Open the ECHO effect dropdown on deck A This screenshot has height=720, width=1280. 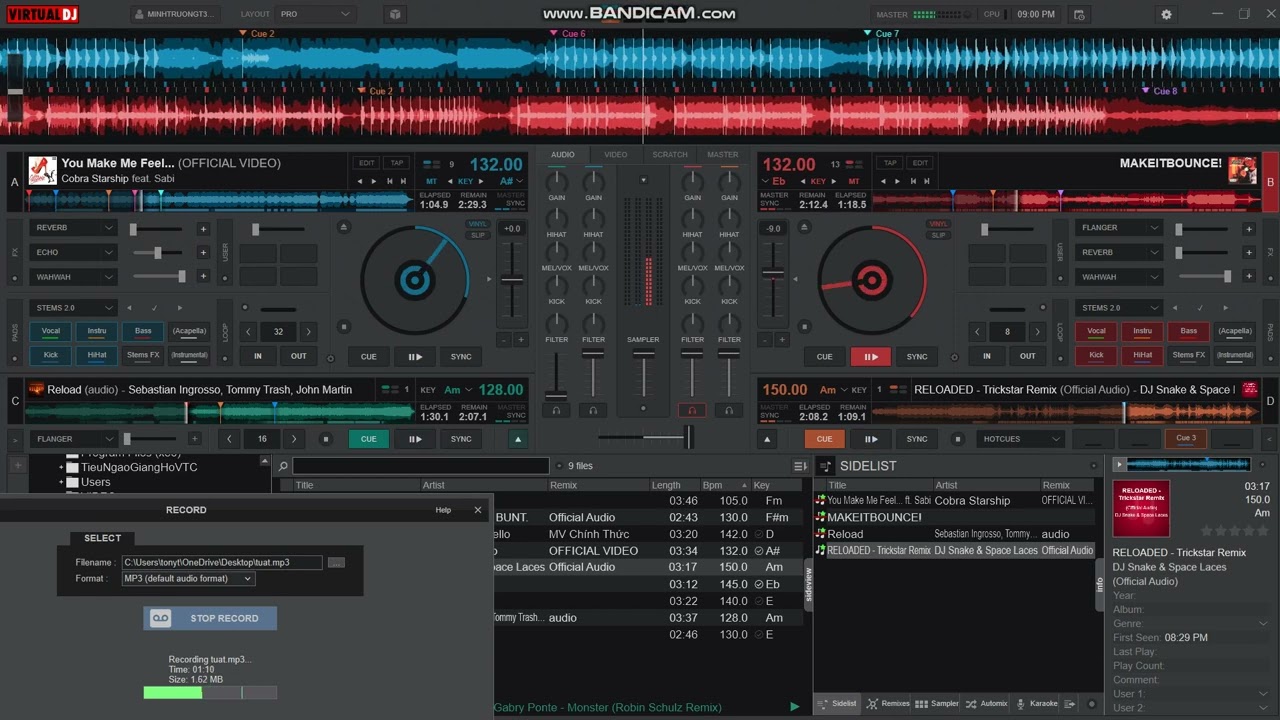click(x=74, y=252)
